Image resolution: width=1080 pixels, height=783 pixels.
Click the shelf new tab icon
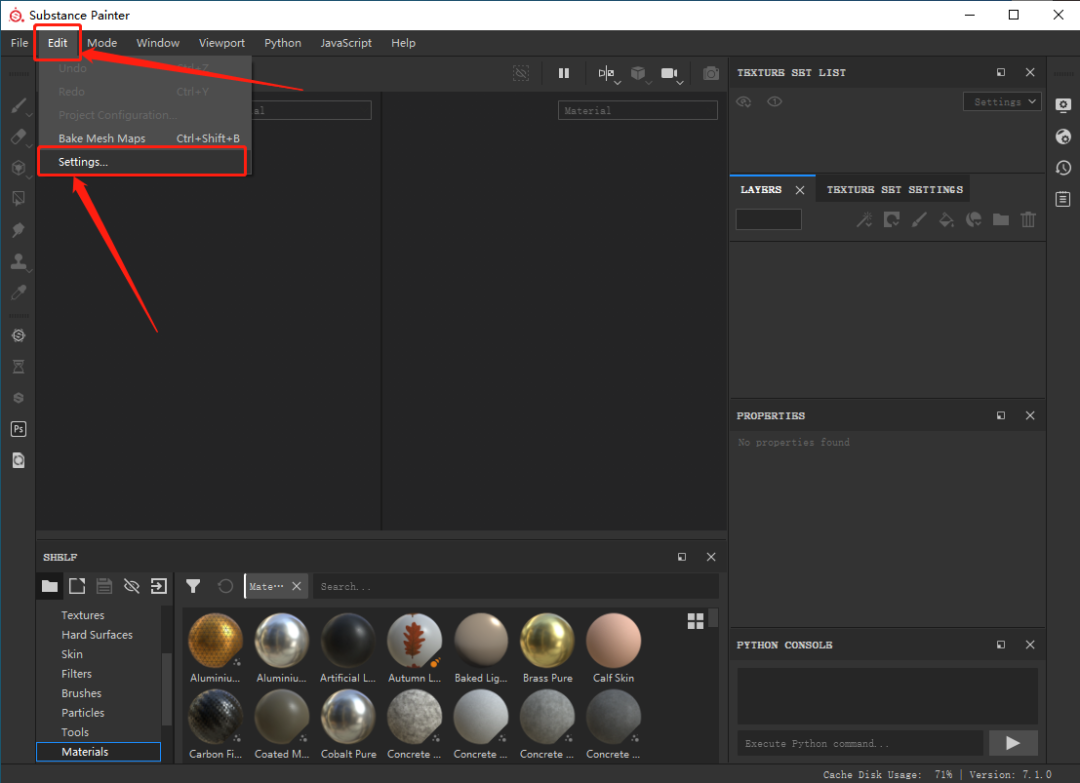point(77,586)
